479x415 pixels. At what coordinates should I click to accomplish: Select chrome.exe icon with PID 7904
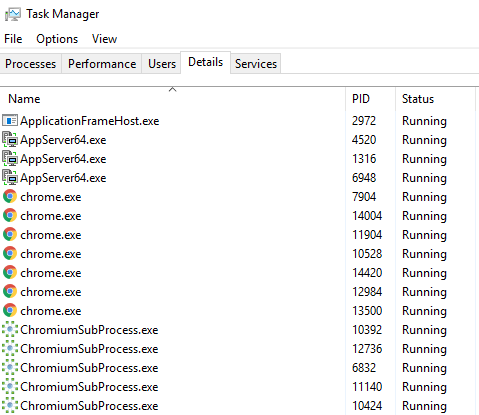click(x=10, y=196)
